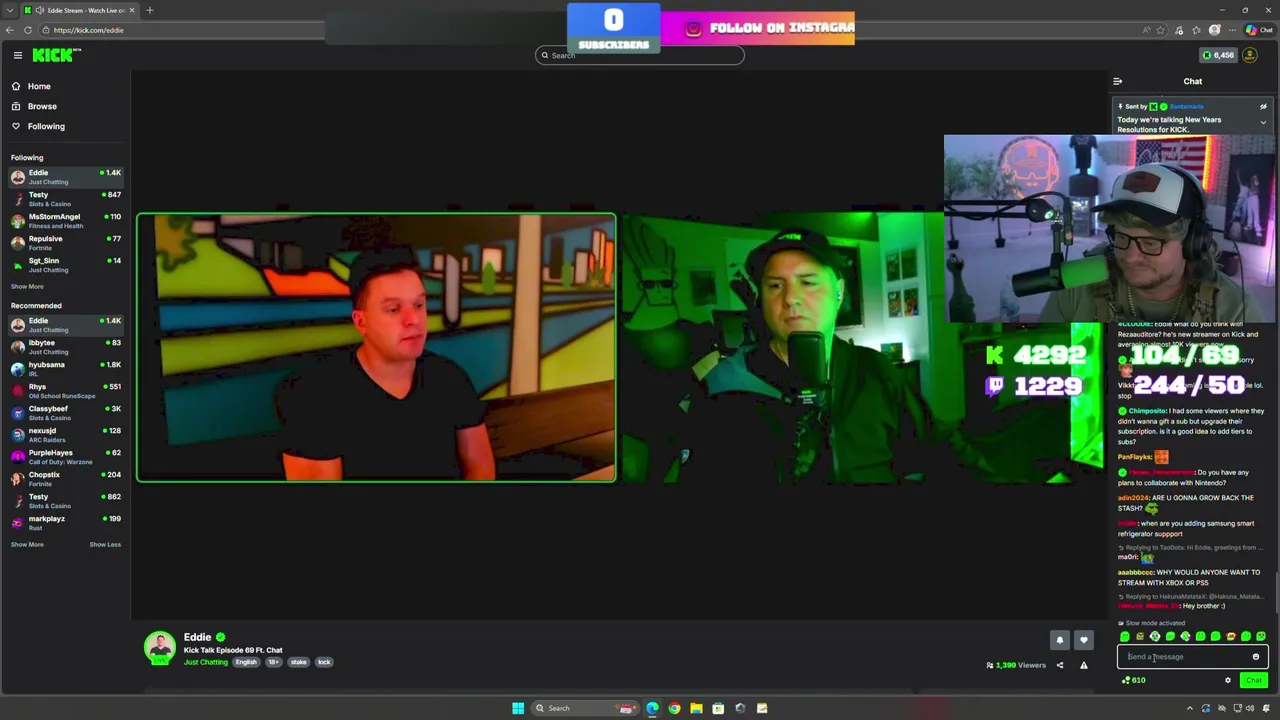Click the KICKs balance 6,456
Image resolution: width=1280 pixels, height=720 pixels.
[1218, 55]
